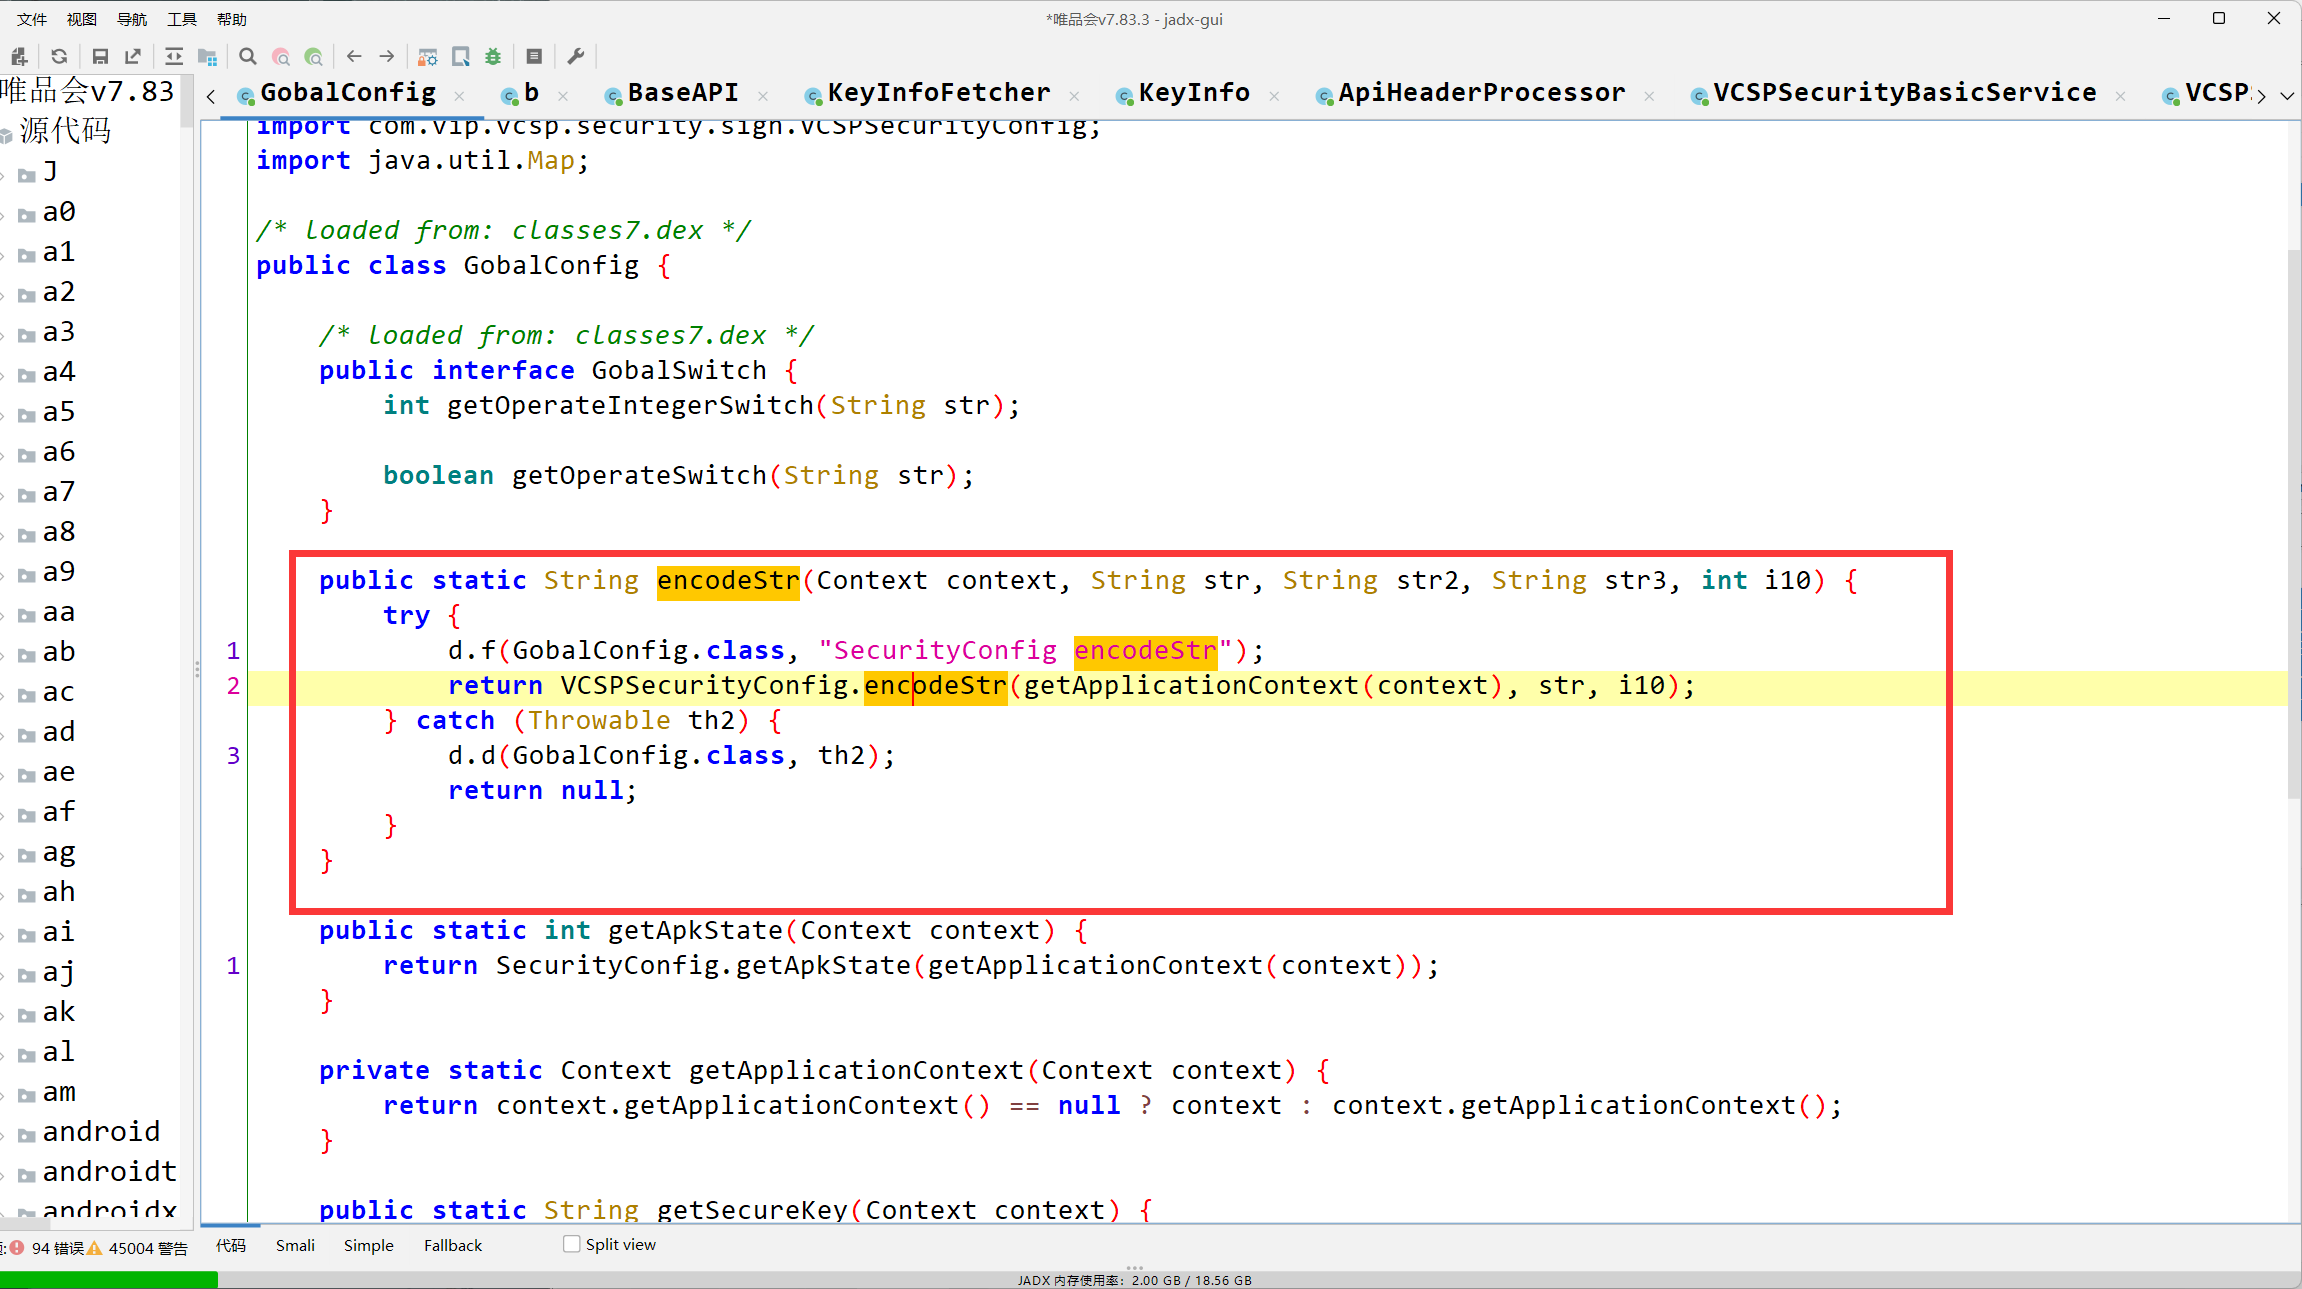Click the class icon on the b tab

[x=510, y=96]
